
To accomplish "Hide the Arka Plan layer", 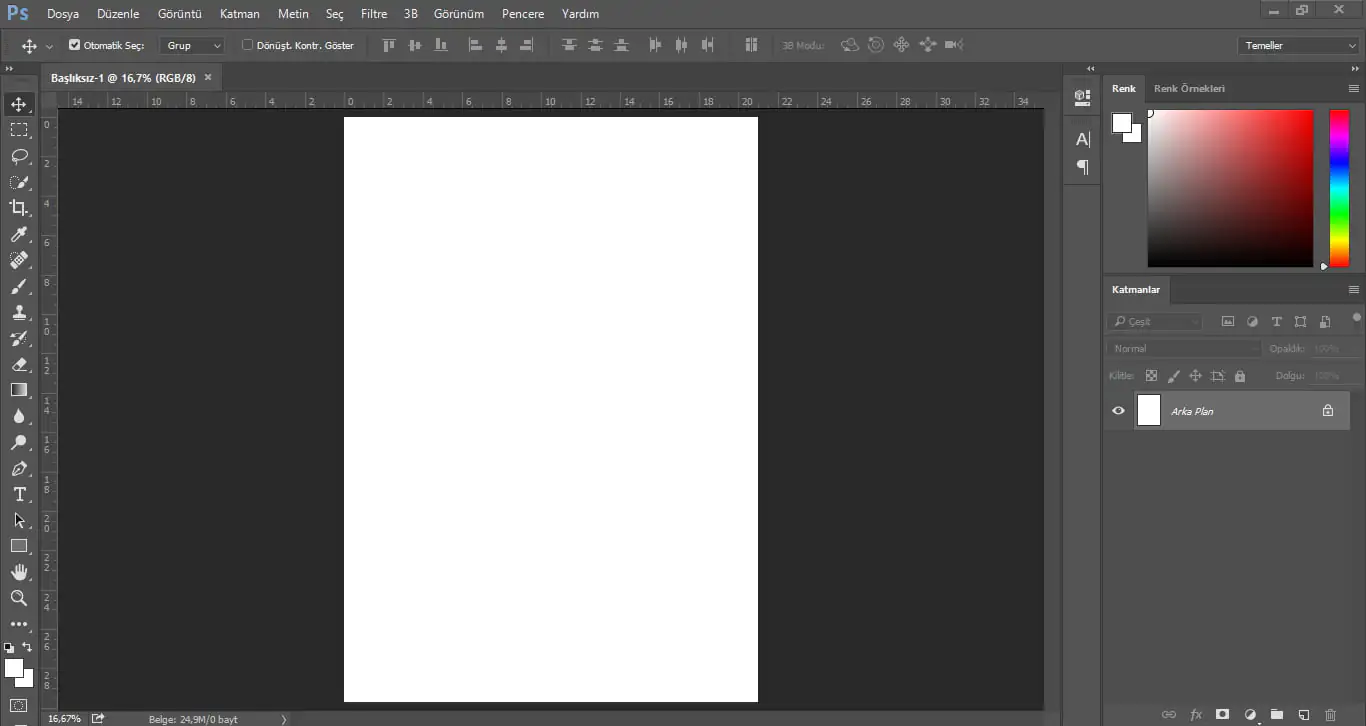I will 1118,411.
